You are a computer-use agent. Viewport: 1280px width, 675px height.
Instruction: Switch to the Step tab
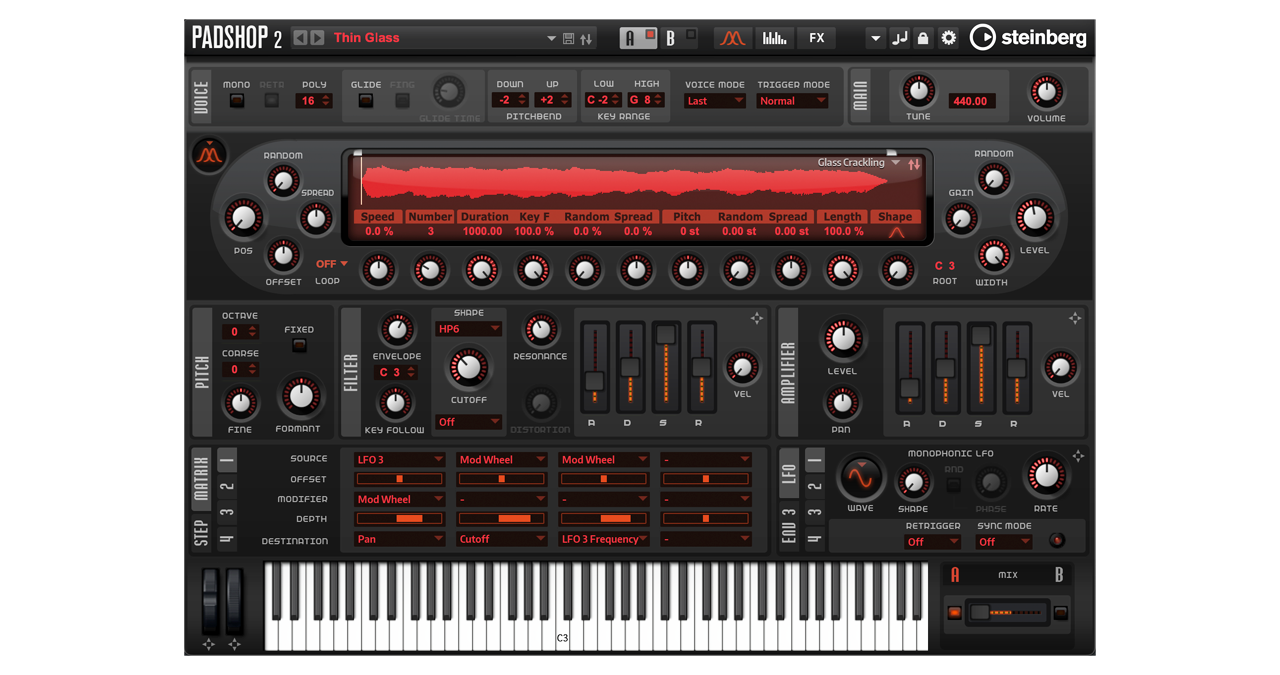coord(201,532)
